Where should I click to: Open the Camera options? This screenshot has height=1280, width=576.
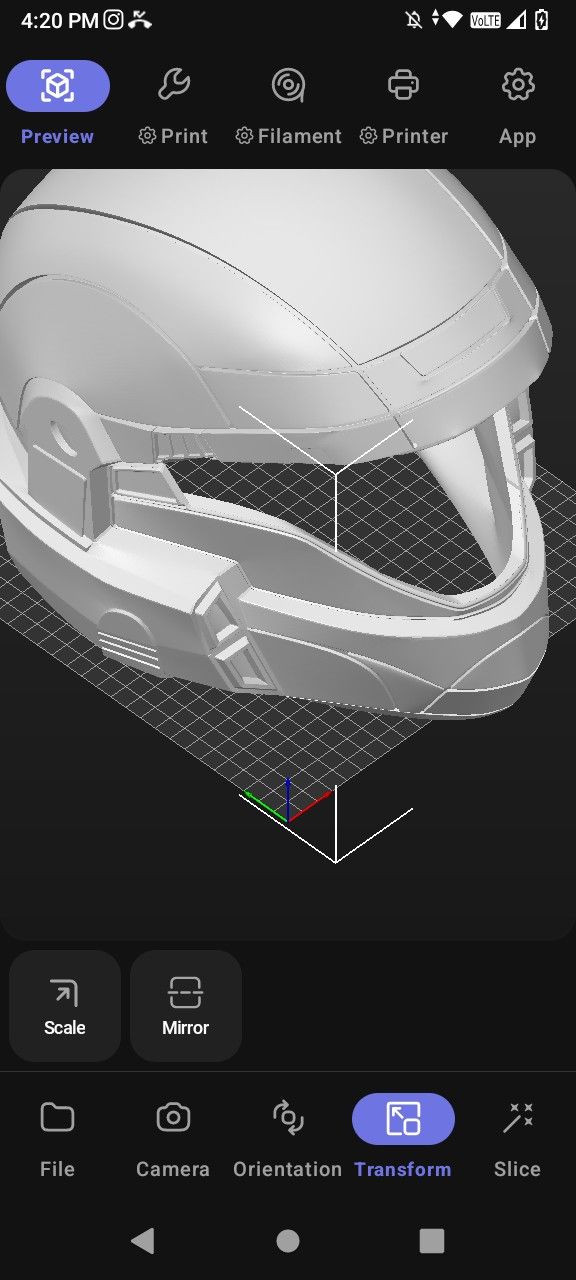point(173,1138)
